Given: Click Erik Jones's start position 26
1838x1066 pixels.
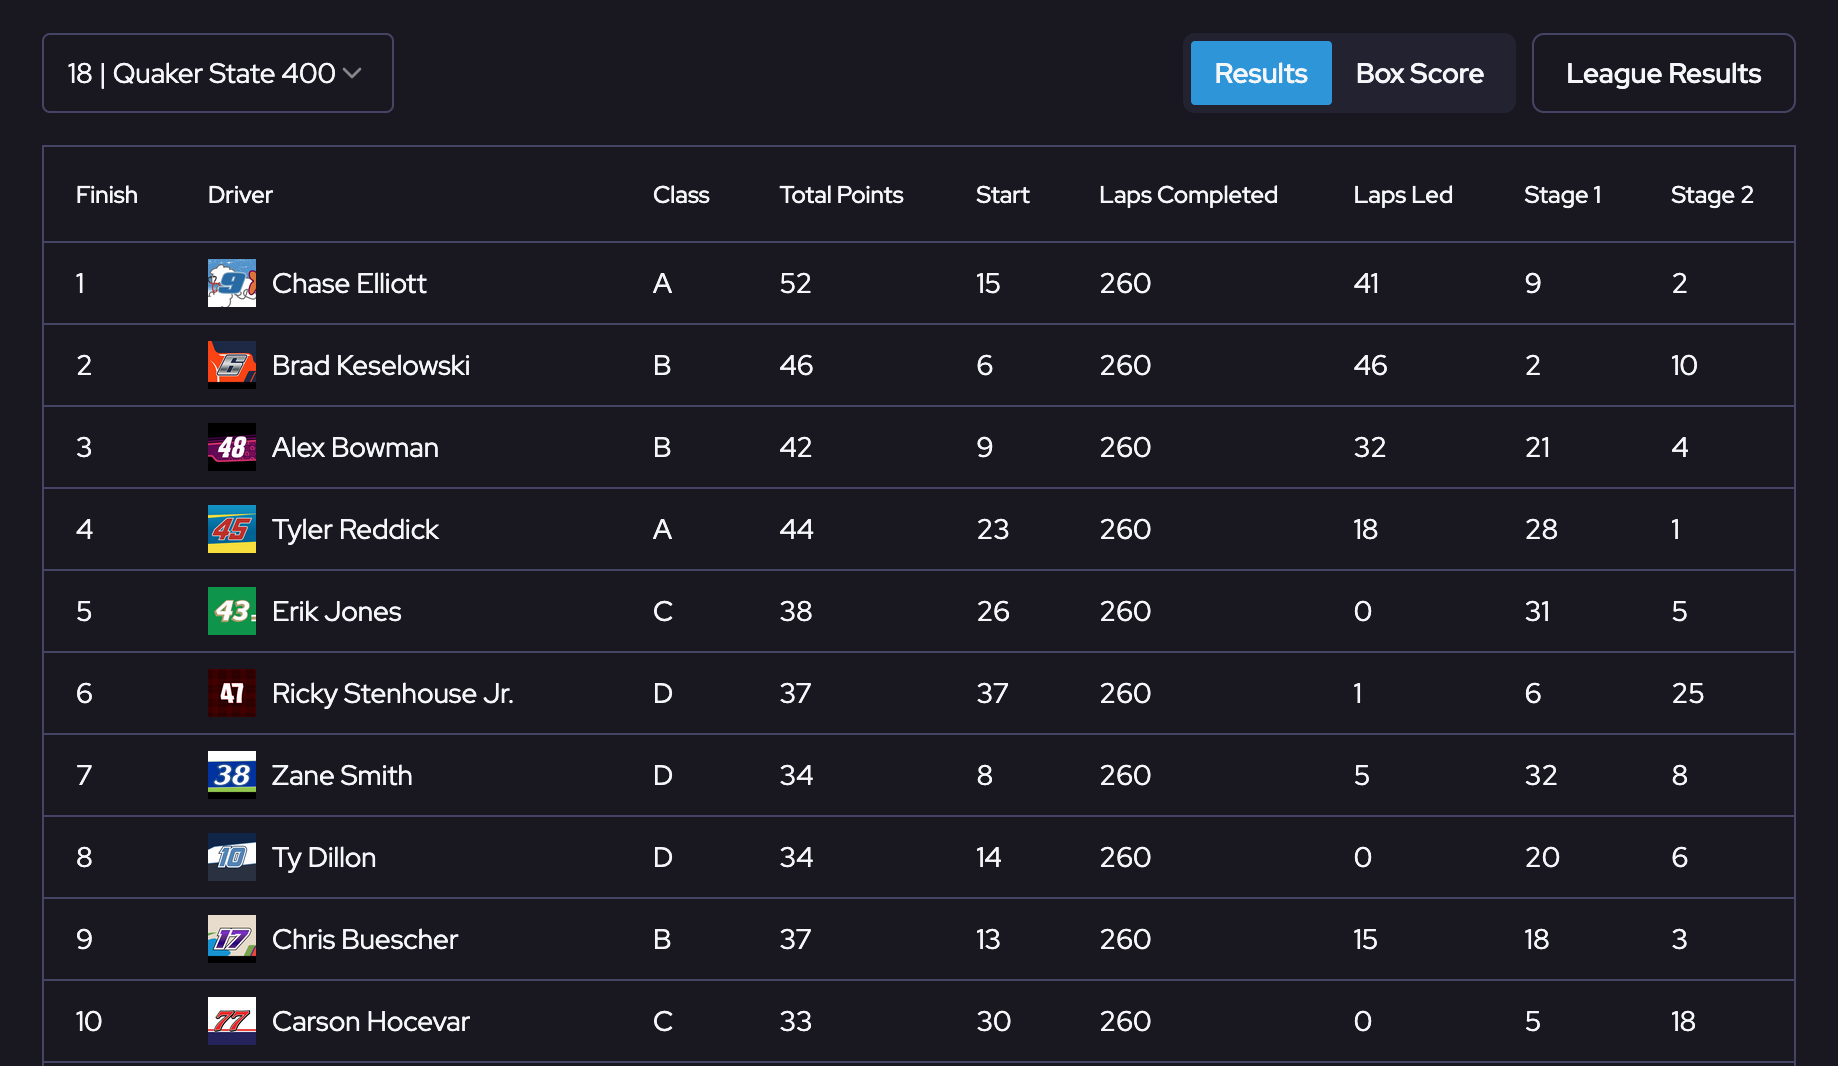Looking at the screenshot, I should [x=993, y=611].
